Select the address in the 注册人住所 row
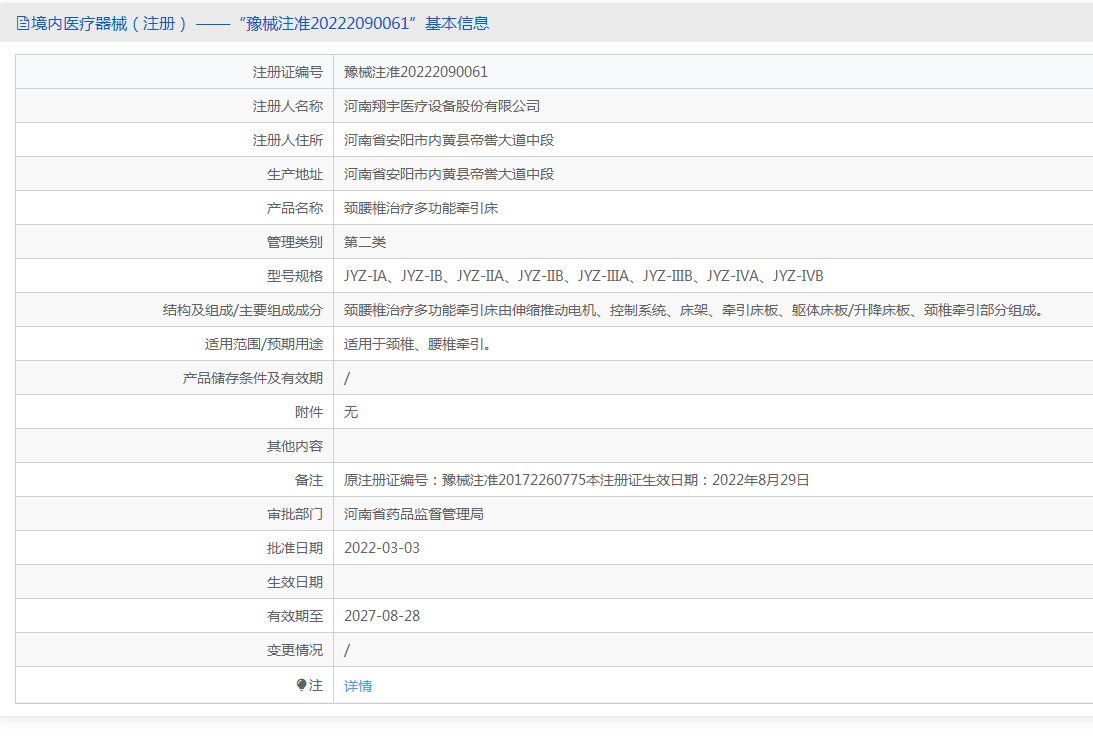Screen dimensions: 1093x737 point(448,140)
